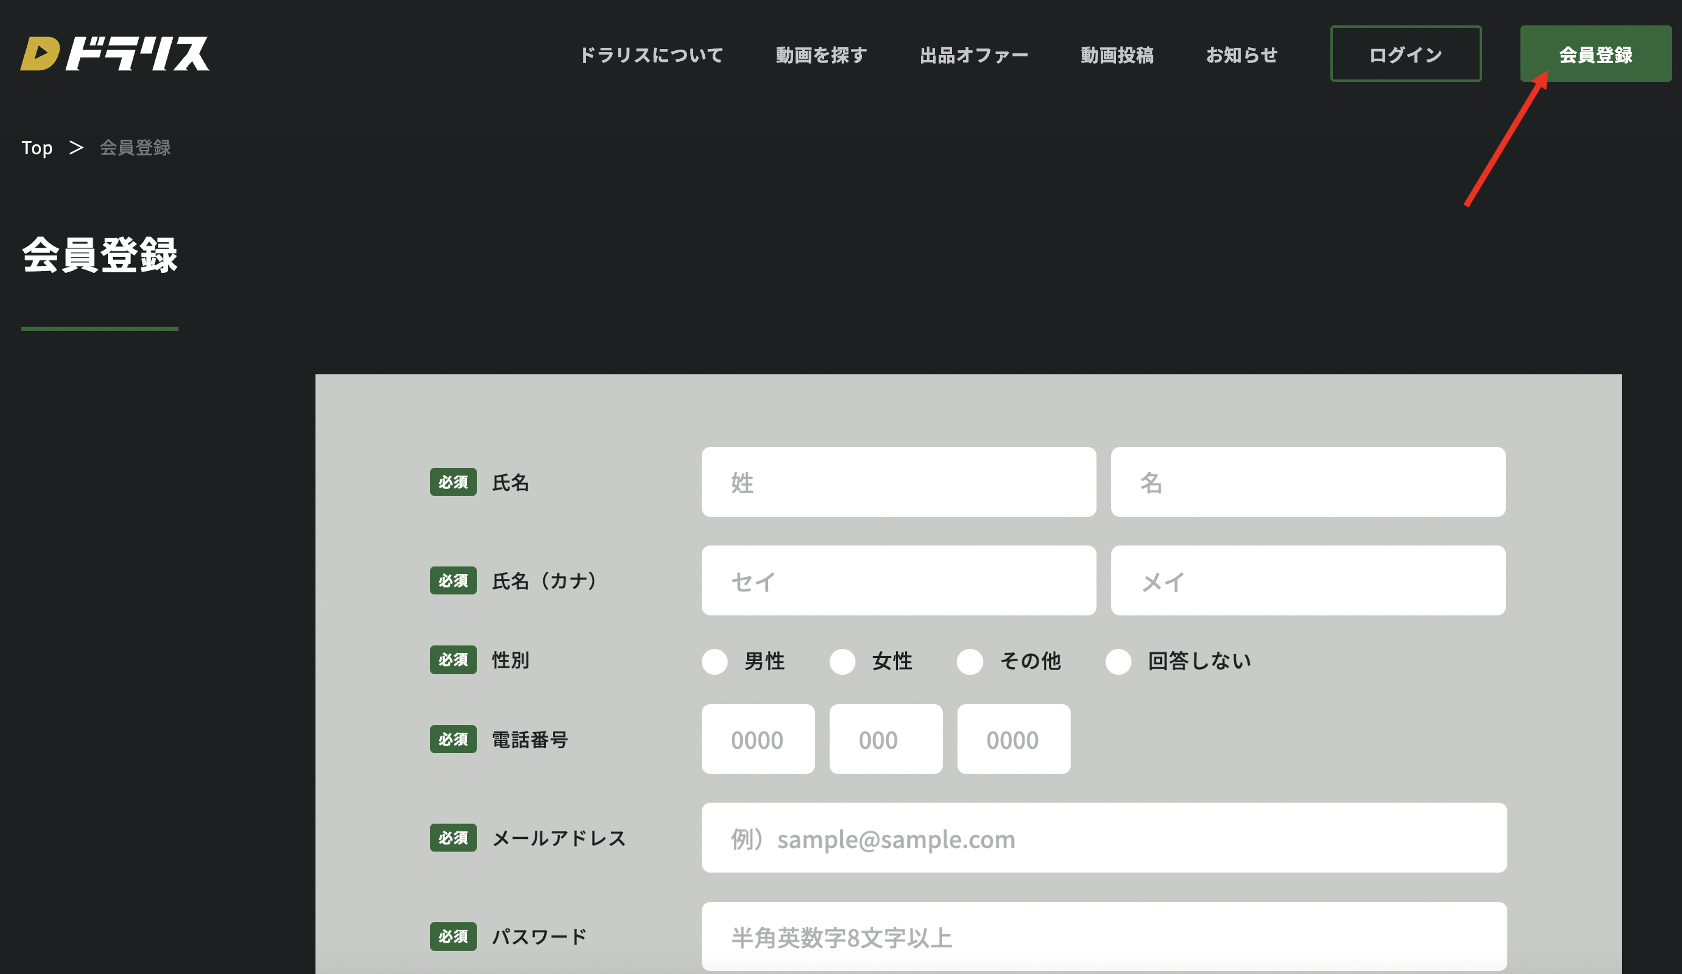
Task: Open the ドラリスについて menu item
Action: 651,55
